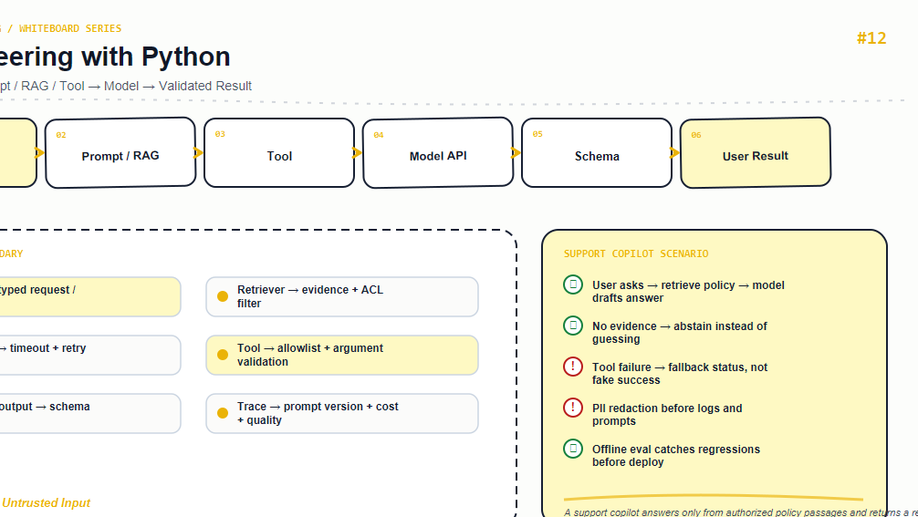Click arrow between Model API and Schema
918x517 pixels.
516,153
